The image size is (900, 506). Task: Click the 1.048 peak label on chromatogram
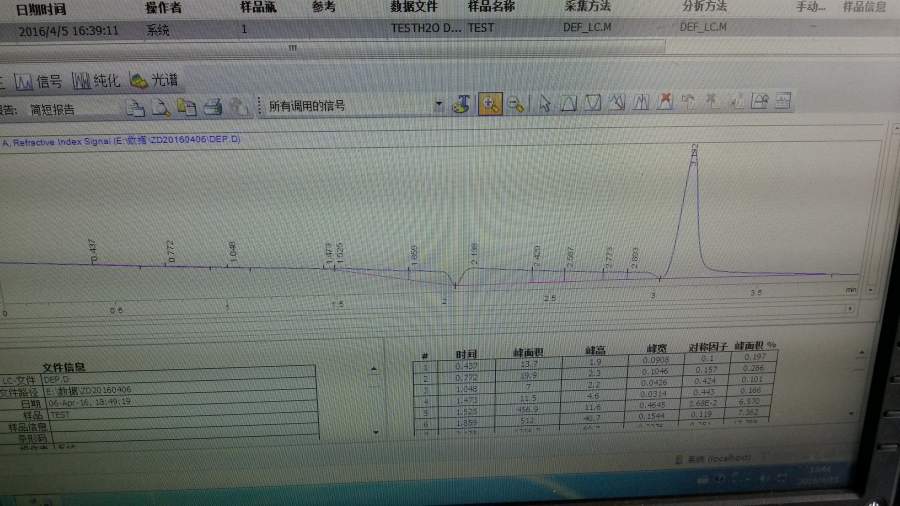click(232, 252)
